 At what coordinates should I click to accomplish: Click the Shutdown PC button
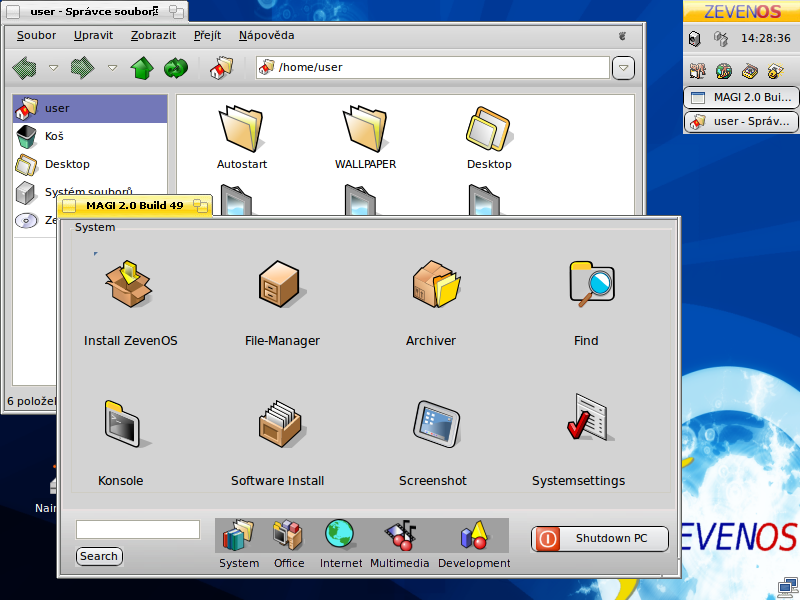coord(599,539)
